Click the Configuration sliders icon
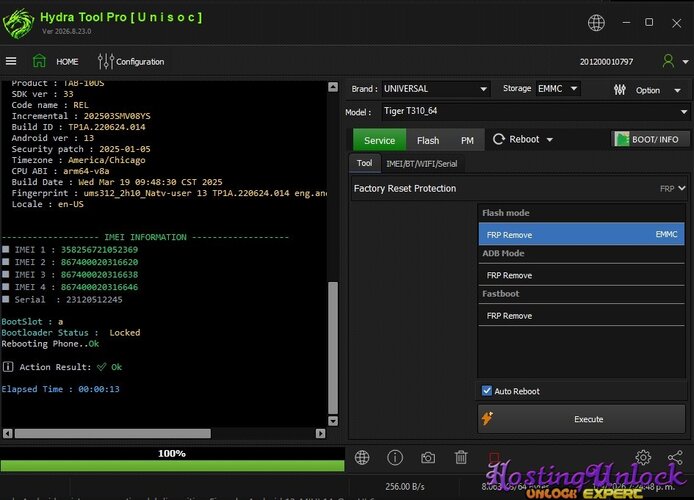Viewport: 694px width, 500px height. pos(106,61)
